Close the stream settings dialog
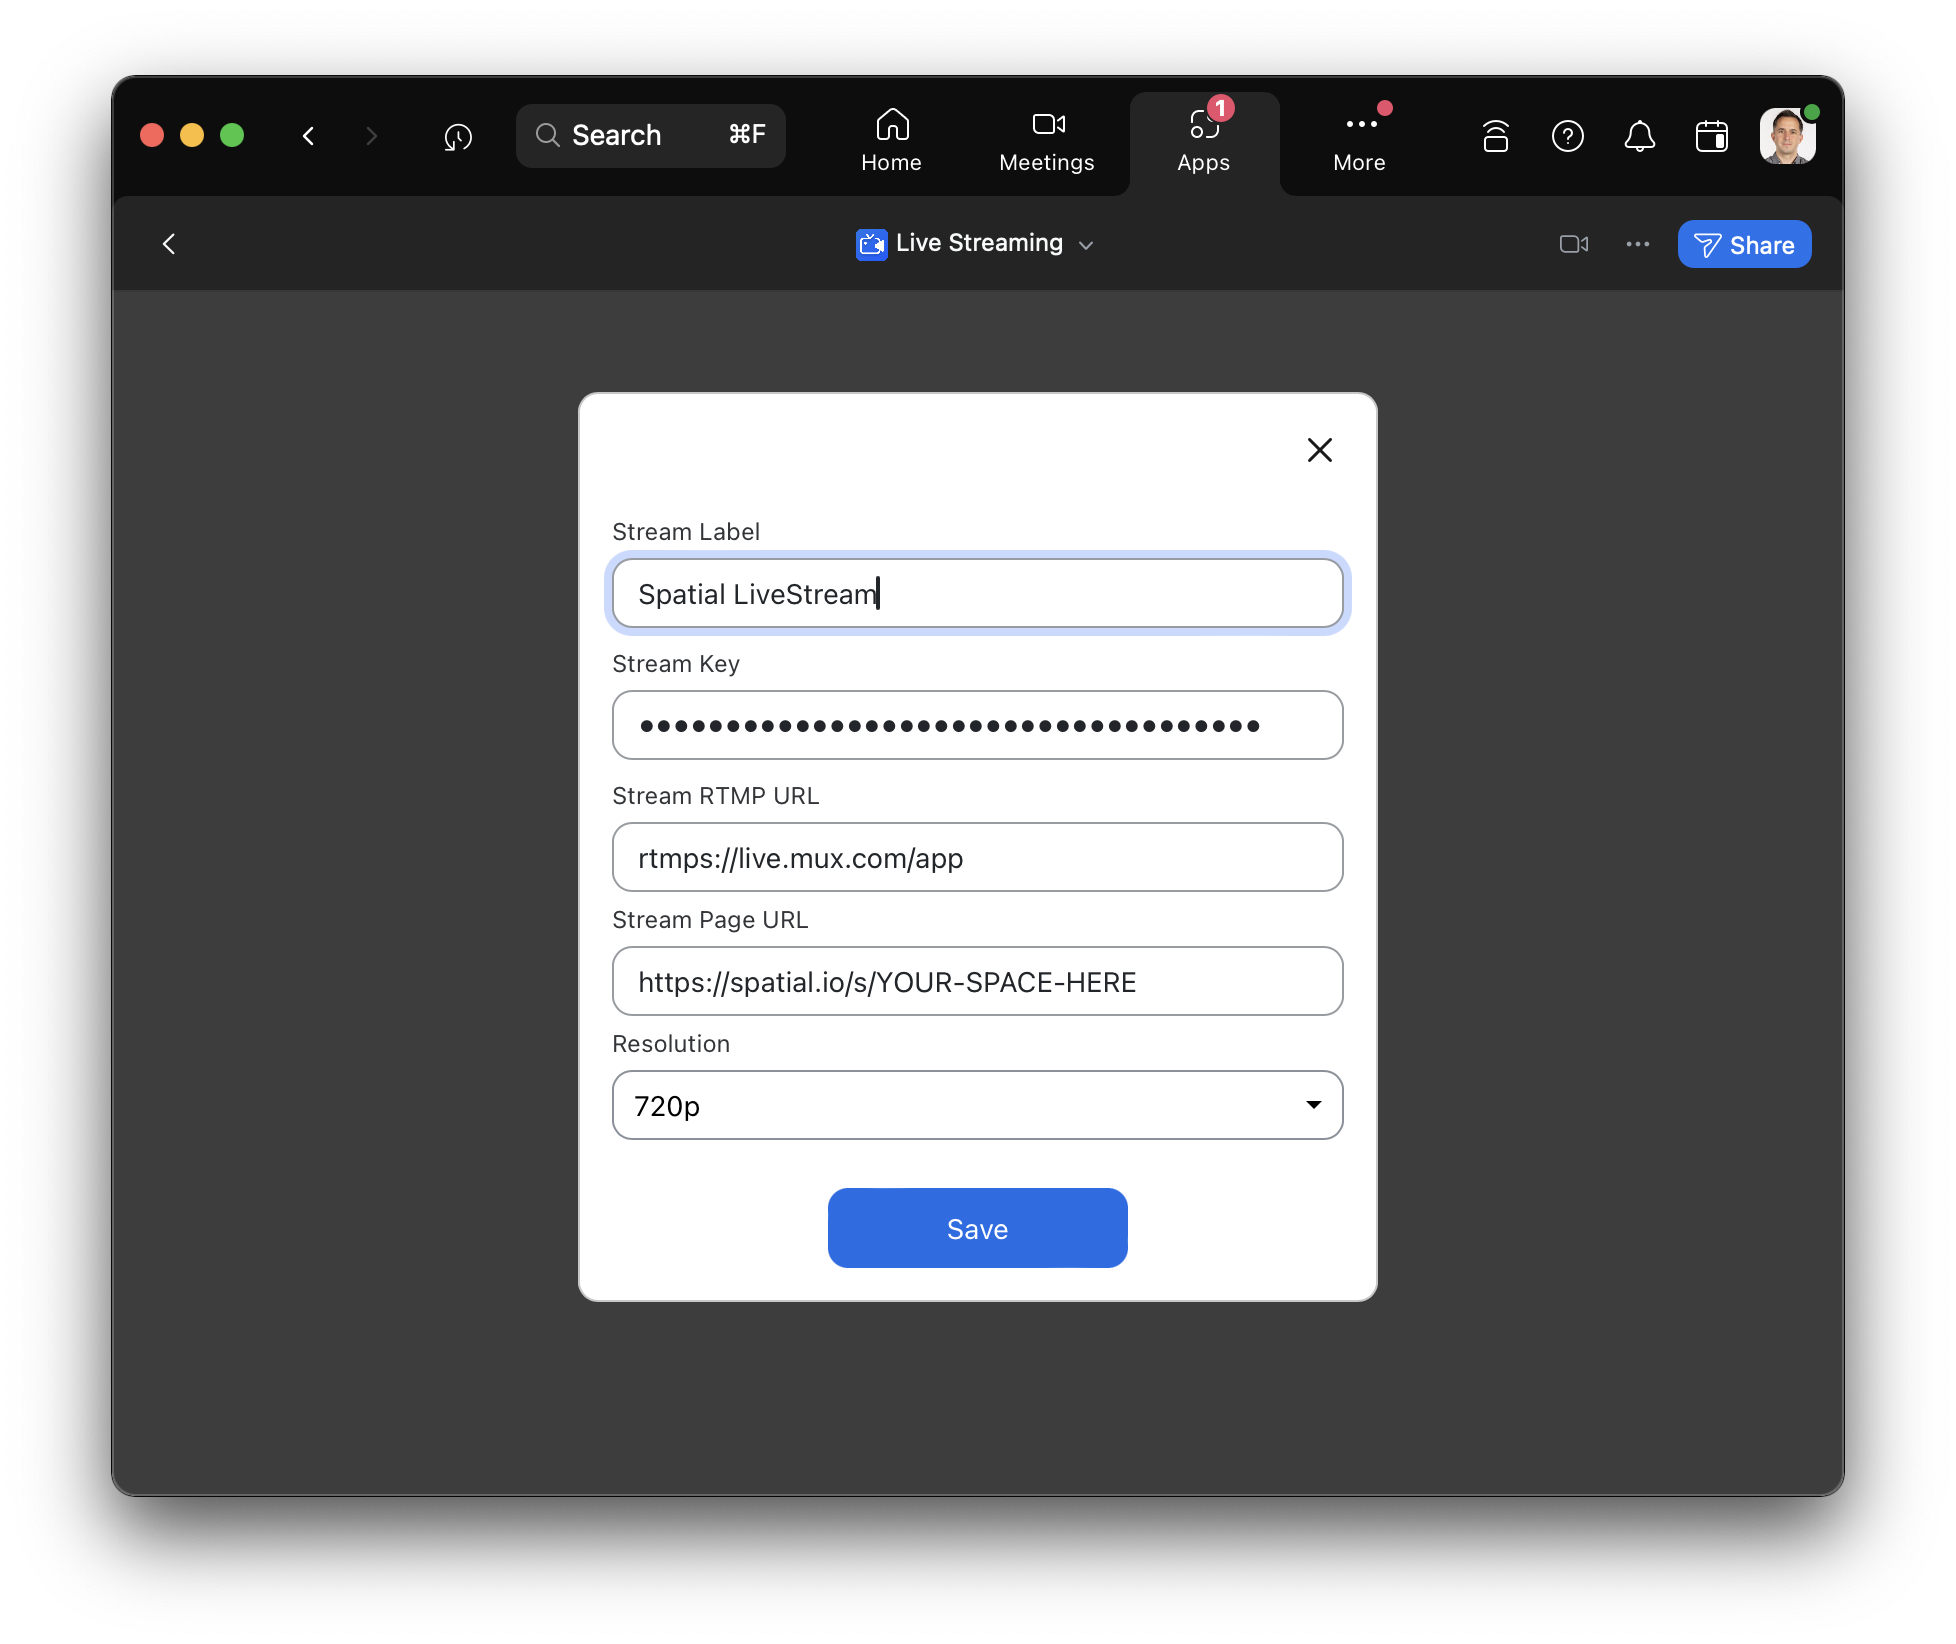Screen dimensions: 1956x1644 click(1319, 450)
